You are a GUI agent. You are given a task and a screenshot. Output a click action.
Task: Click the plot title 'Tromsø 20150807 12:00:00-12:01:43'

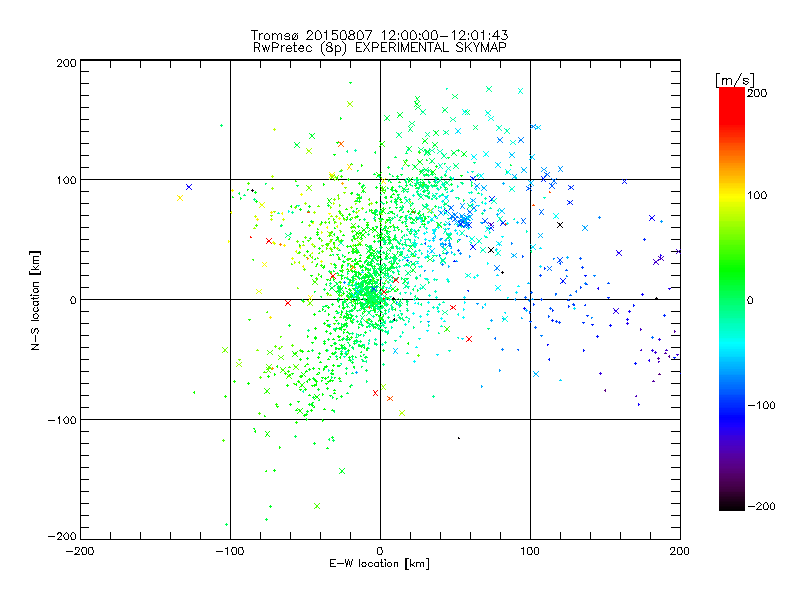pos(380,35)
